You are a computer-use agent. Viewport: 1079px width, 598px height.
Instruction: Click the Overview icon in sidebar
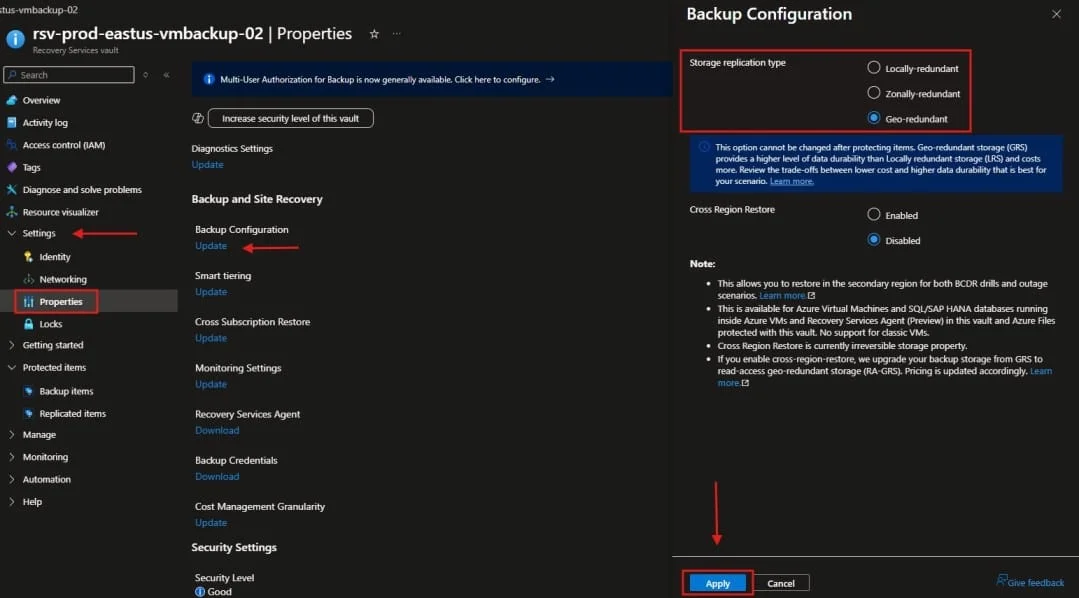click(12, 100)
